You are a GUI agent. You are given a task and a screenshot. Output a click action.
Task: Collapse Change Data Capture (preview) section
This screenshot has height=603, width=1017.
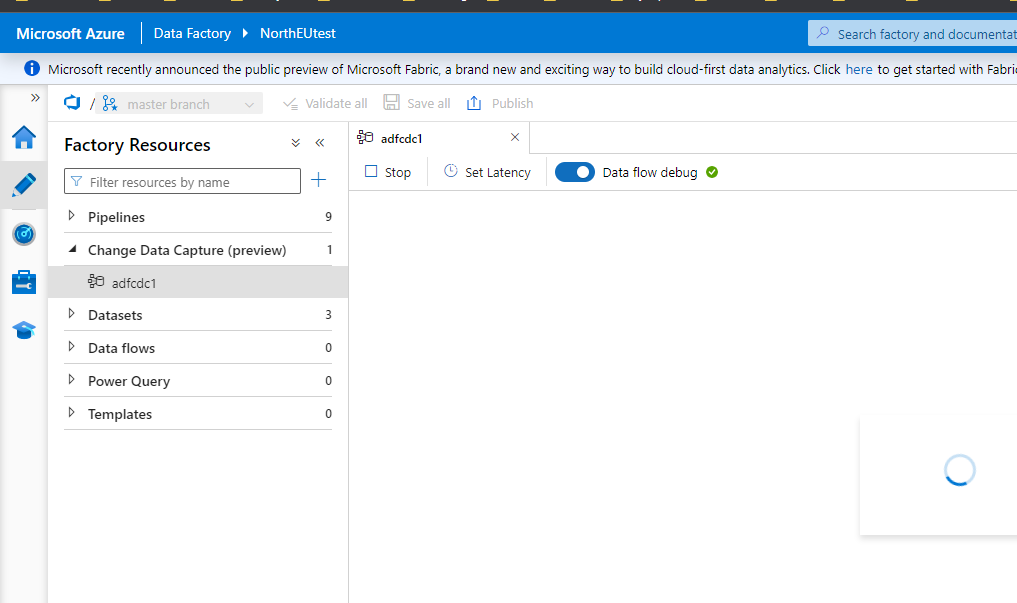pyautogui.click(x=71, y=250)
